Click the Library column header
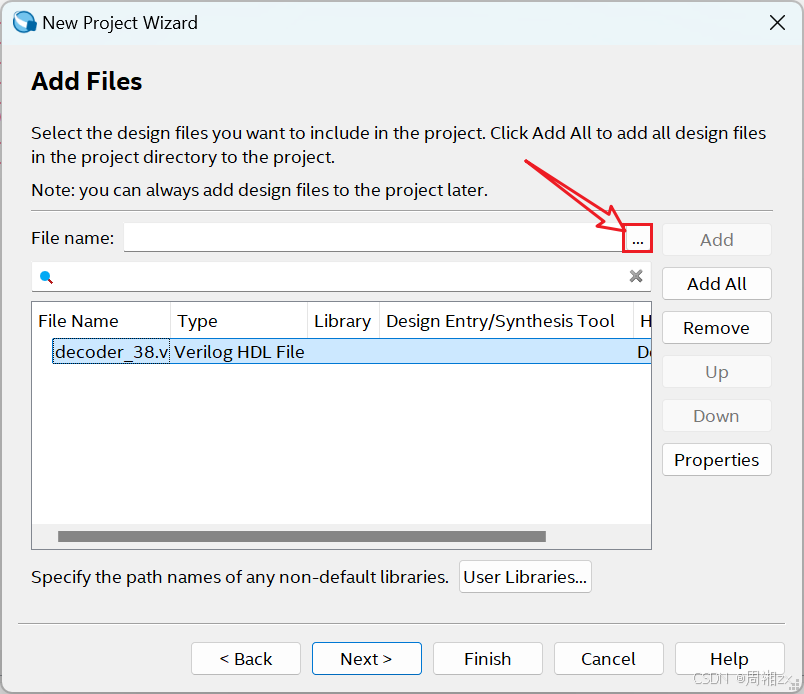This screenshot has width=804, height=694. (343, 321)
